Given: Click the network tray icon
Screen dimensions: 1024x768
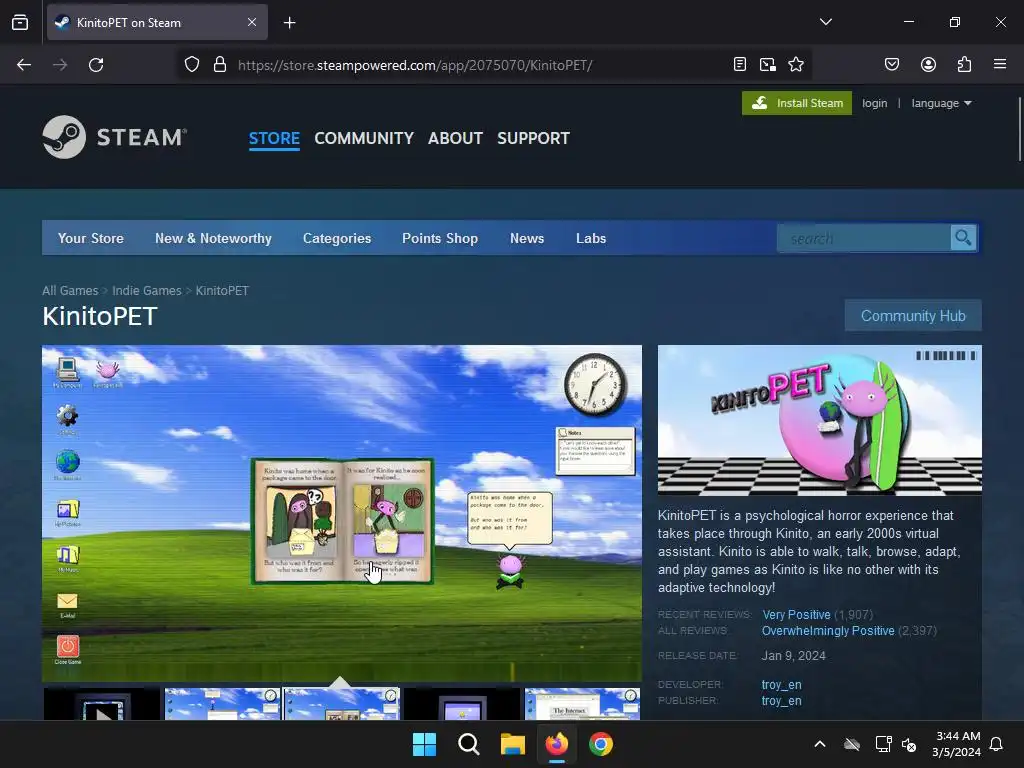Looking at the screenshot, I should tap(884, 744).
